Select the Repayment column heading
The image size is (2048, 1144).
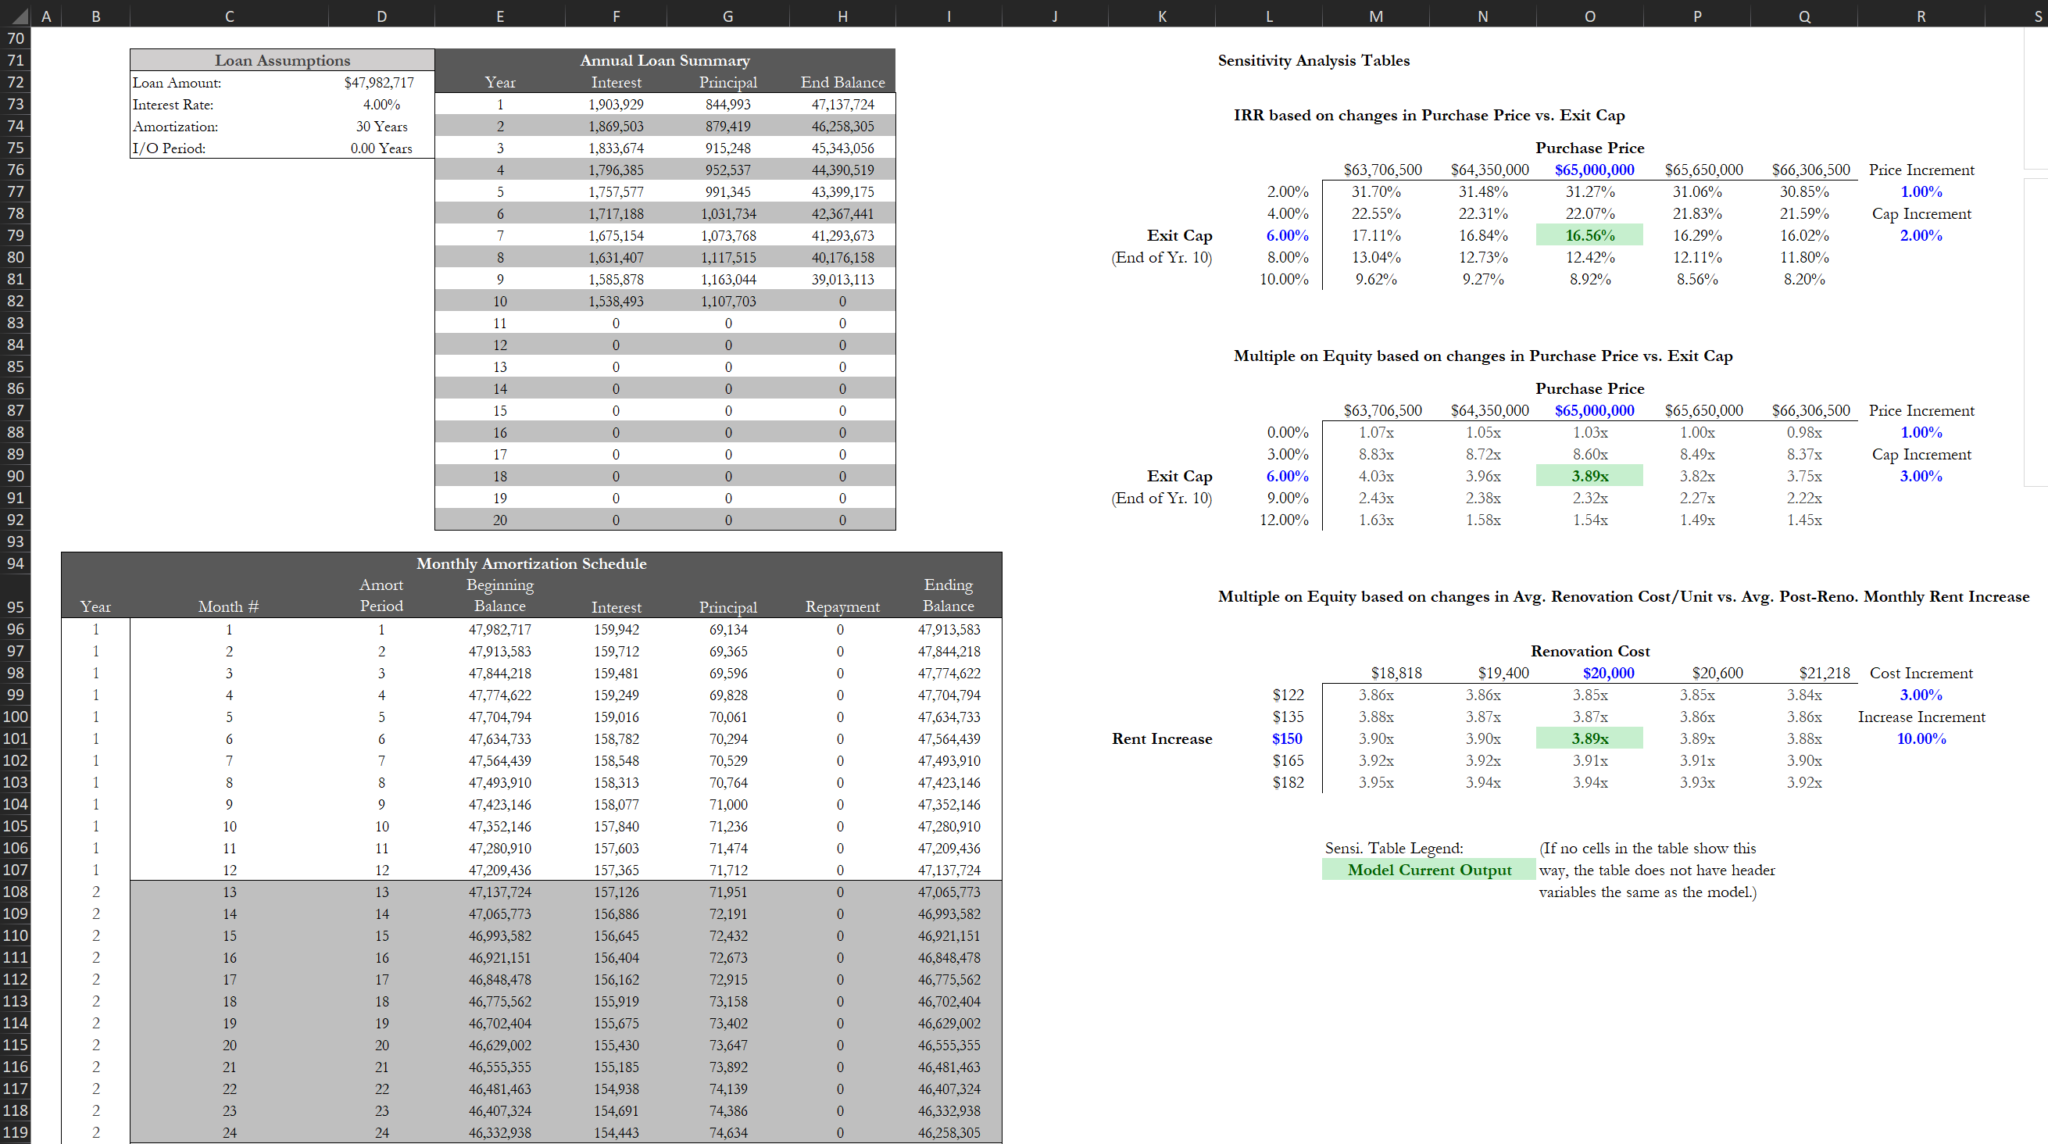[843, 608]
